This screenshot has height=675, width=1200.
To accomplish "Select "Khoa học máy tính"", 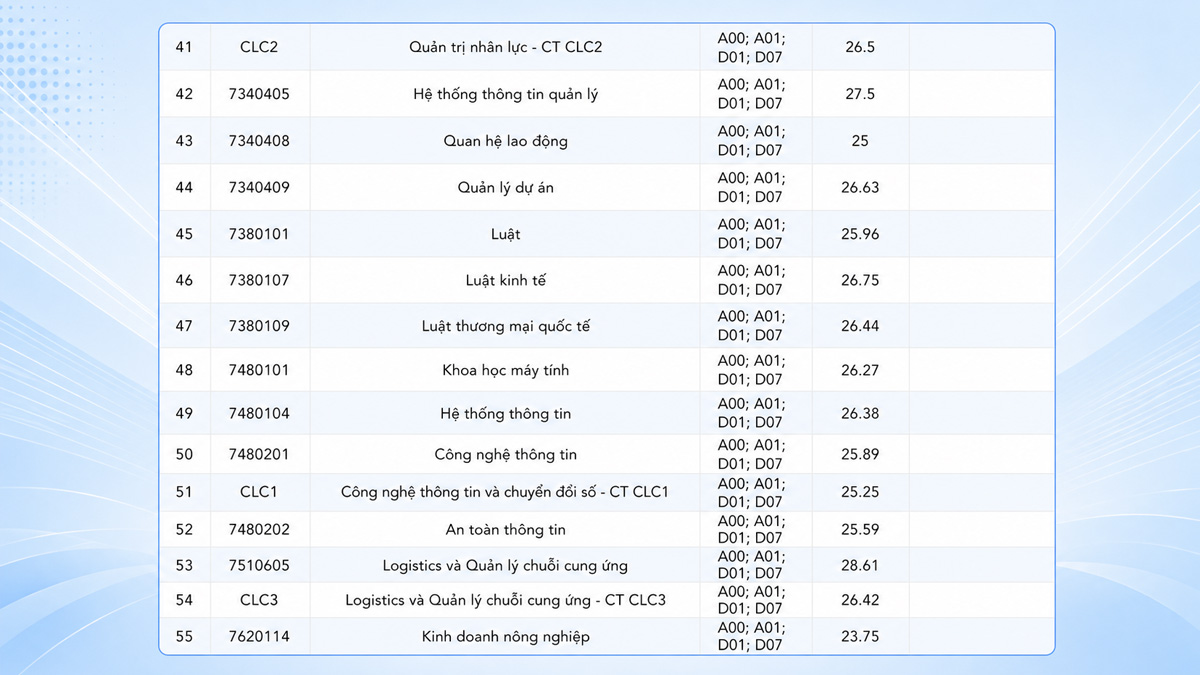I will tap(506, 370).
